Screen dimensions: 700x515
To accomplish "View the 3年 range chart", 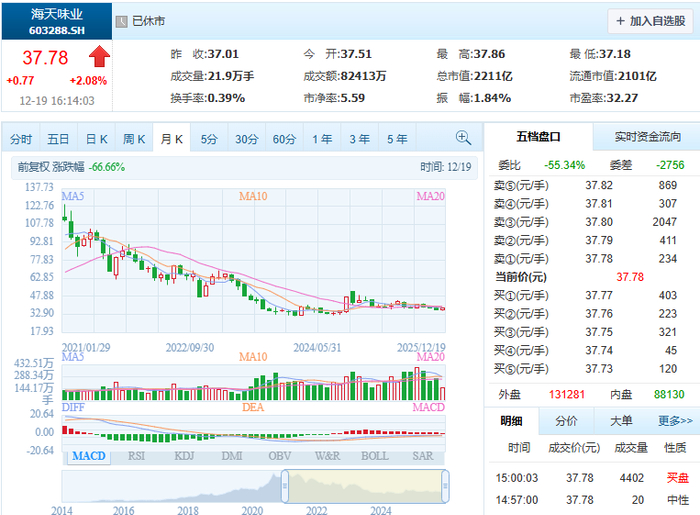I will (x=359, y=139).
